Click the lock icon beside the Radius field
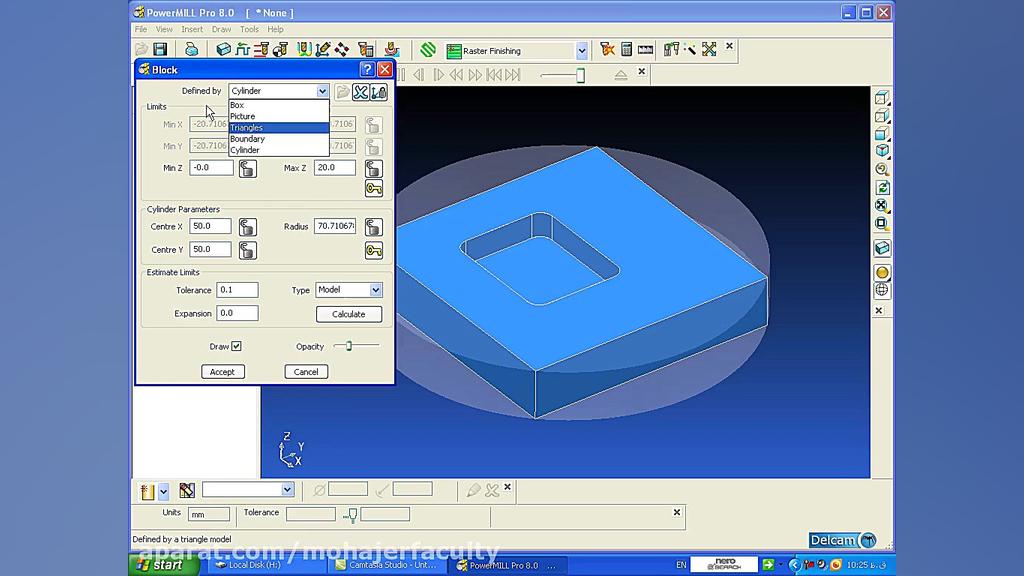This screenshot has height=576, width=1024. 373,227
